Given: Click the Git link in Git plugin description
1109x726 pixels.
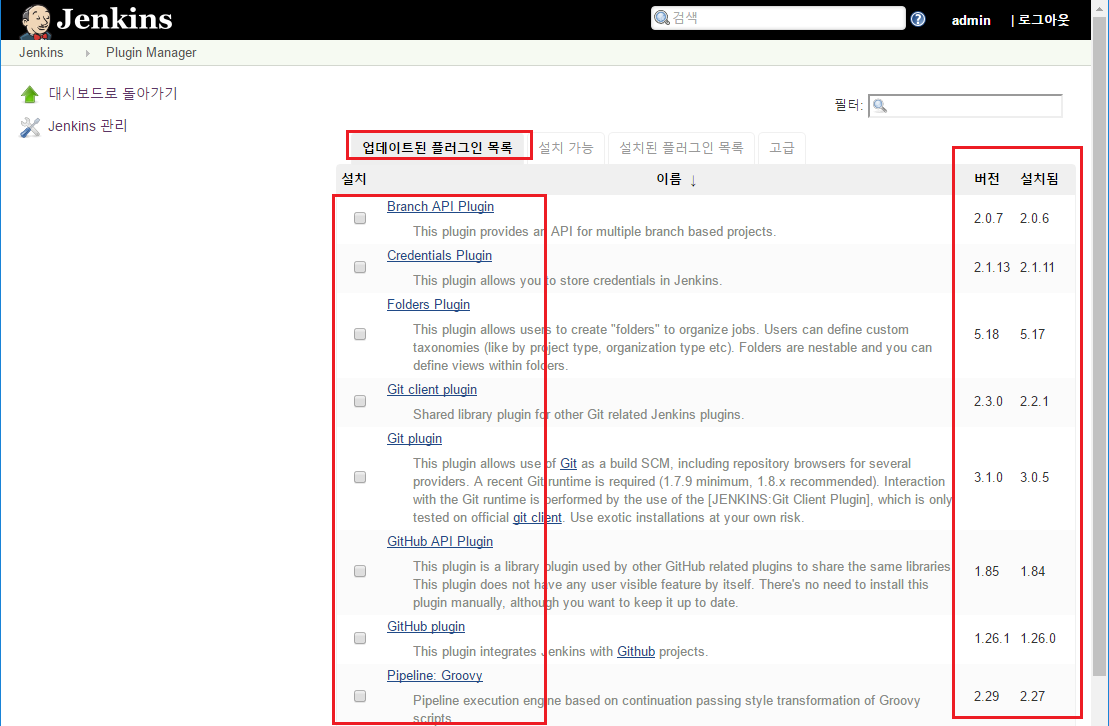Looking at the screenshot, I should pos(568,463).
